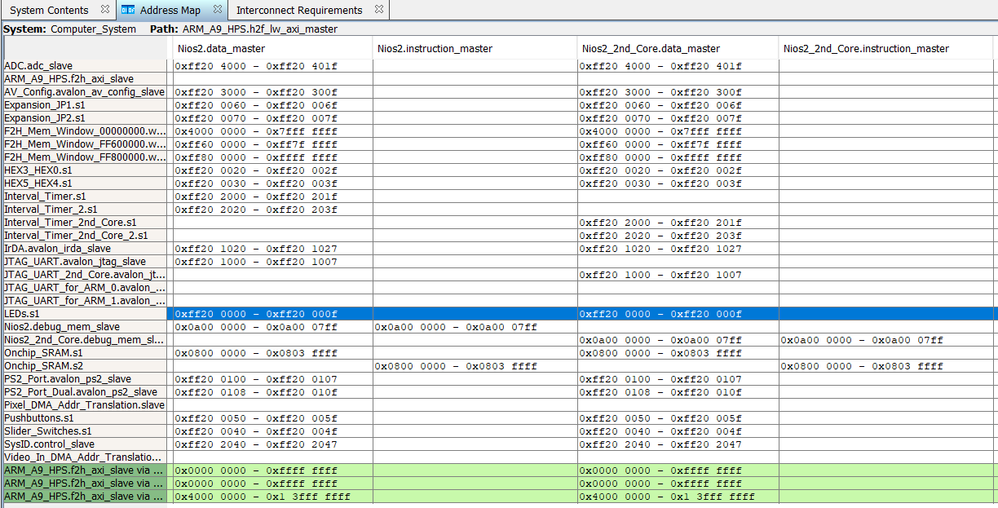Select the F2H_Mem_Window_FF800000 row label
The width and height of the screenshot is (998, 508).
click(85, 157)
